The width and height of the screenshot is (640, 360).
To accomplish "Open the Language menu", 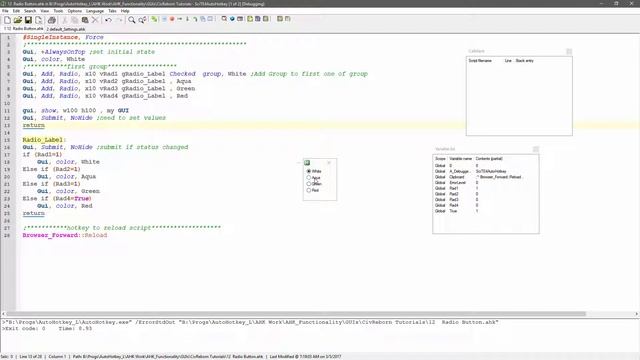I will click(x=95, y=11).
